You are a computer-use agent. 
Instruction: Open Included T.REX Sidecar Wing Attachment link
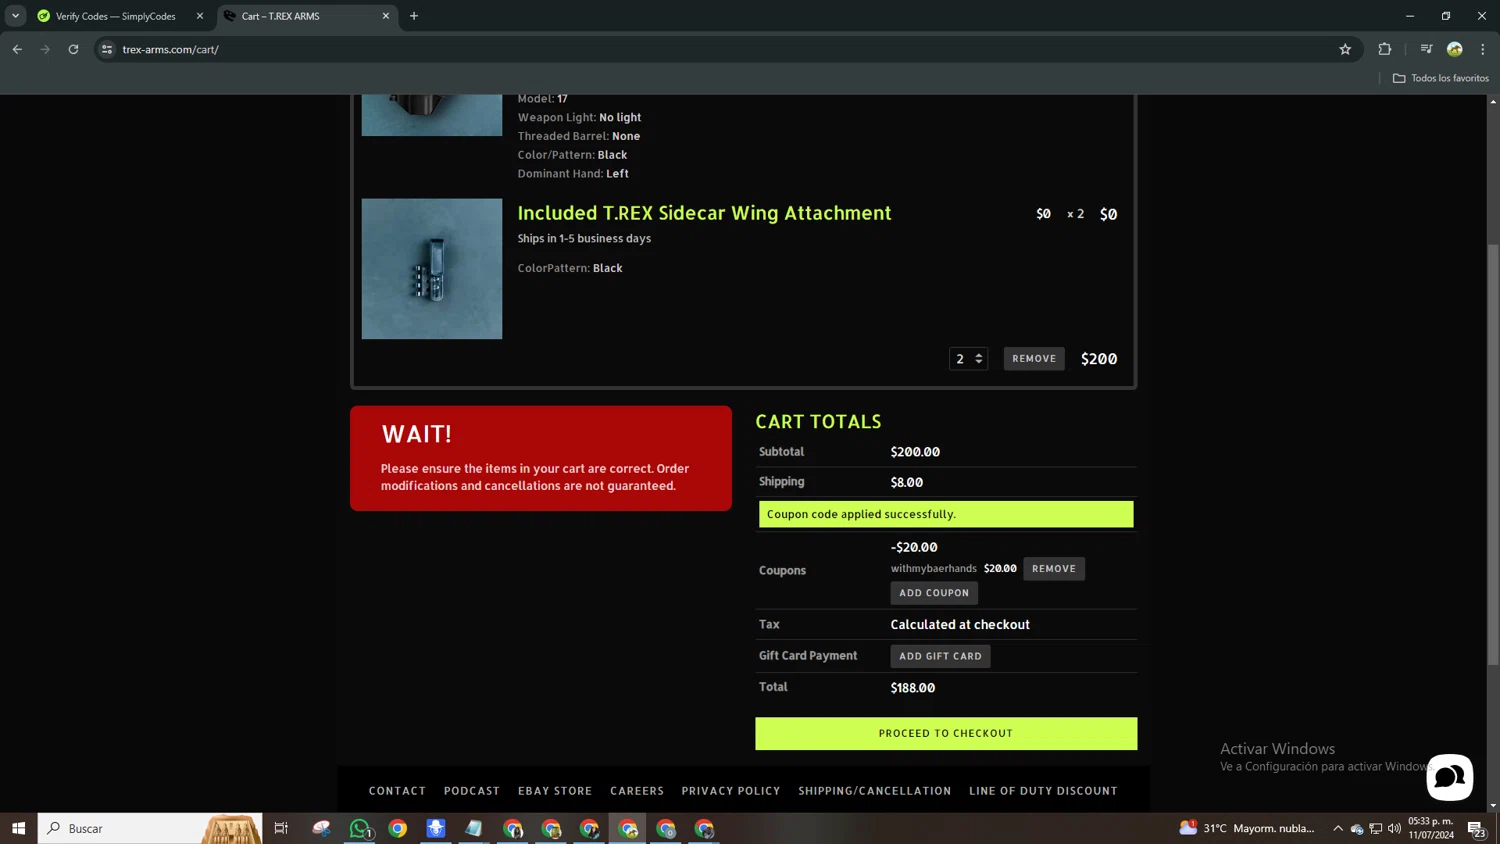tap(704, 213)
